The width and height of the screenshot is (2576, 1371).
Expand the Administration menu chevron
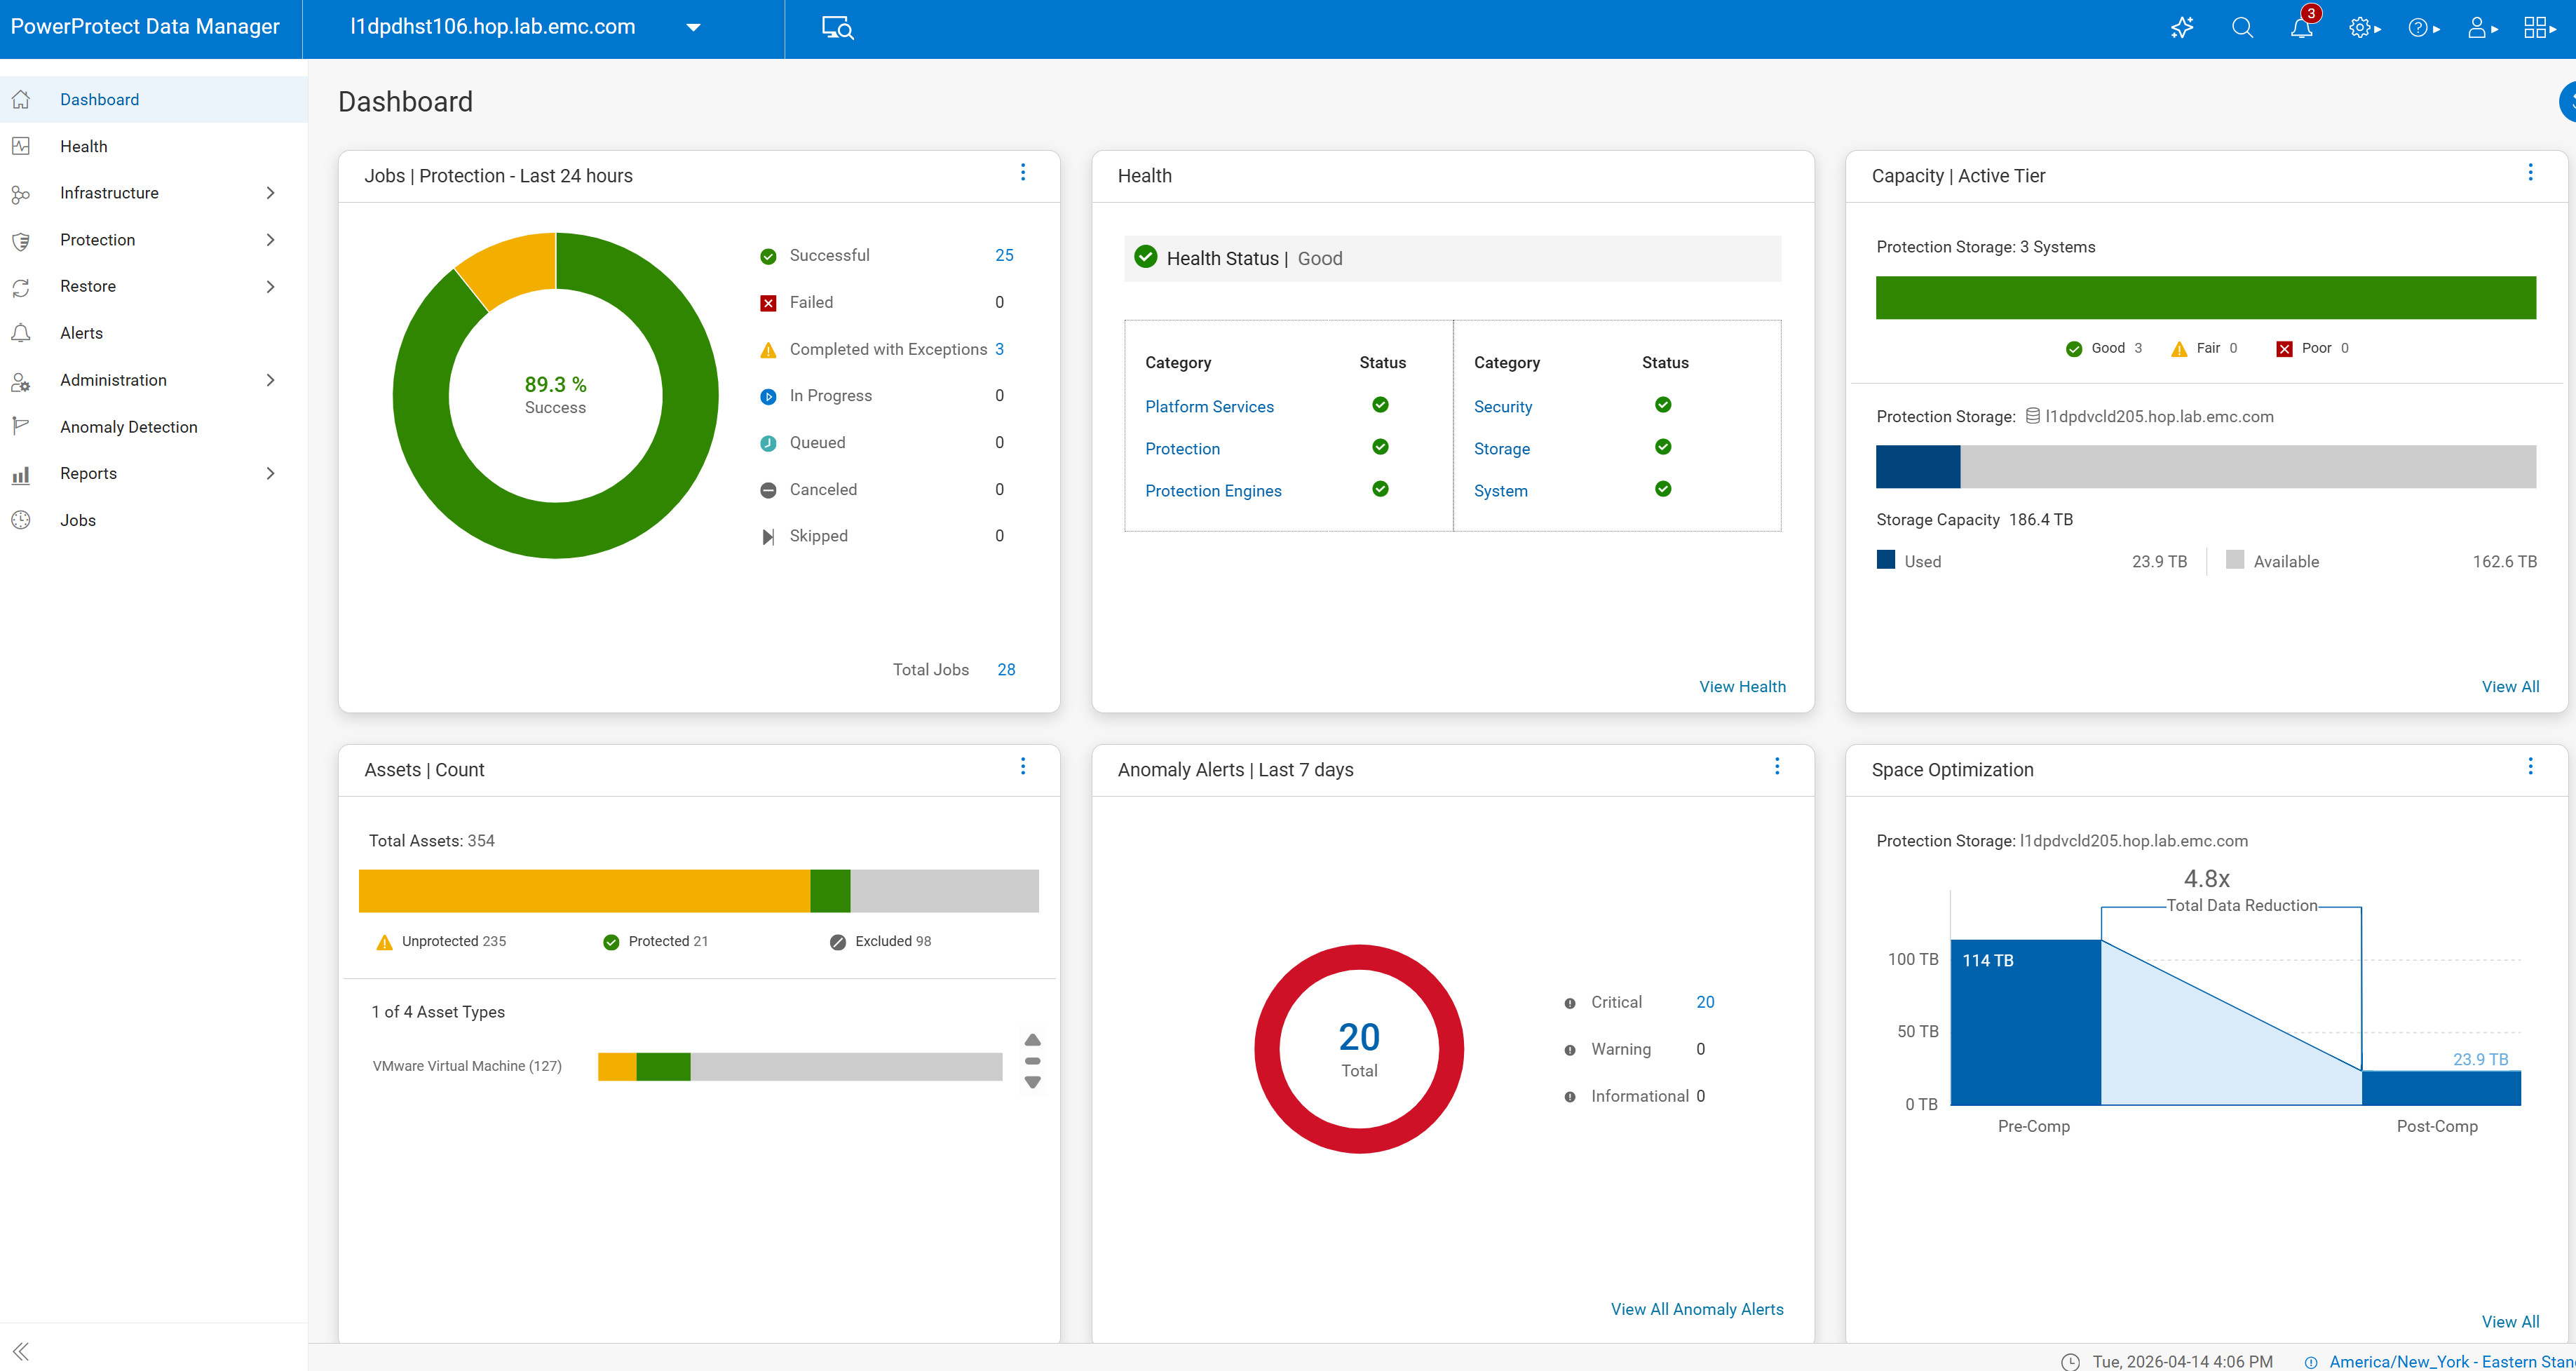click(x=270, y=380)
